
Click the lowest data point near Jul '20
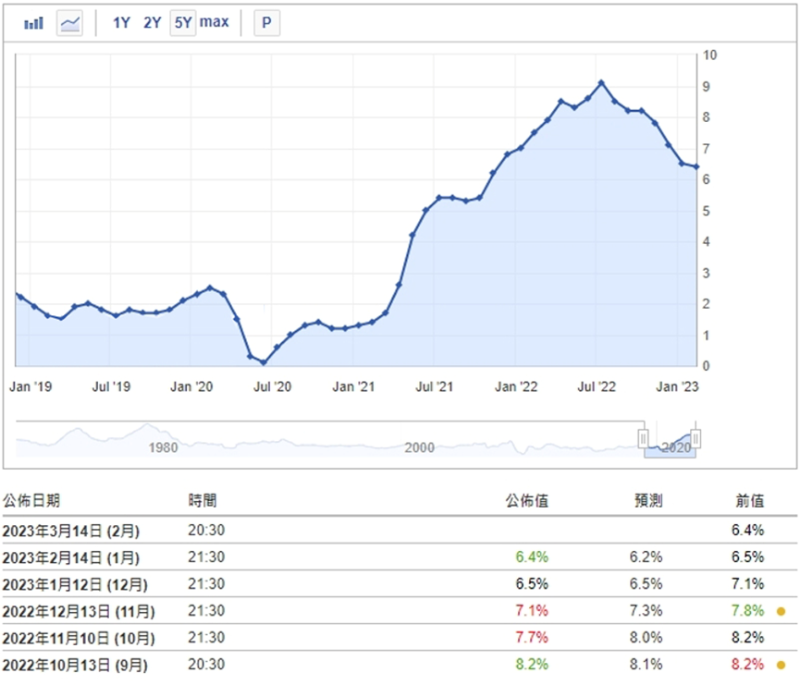263,362
